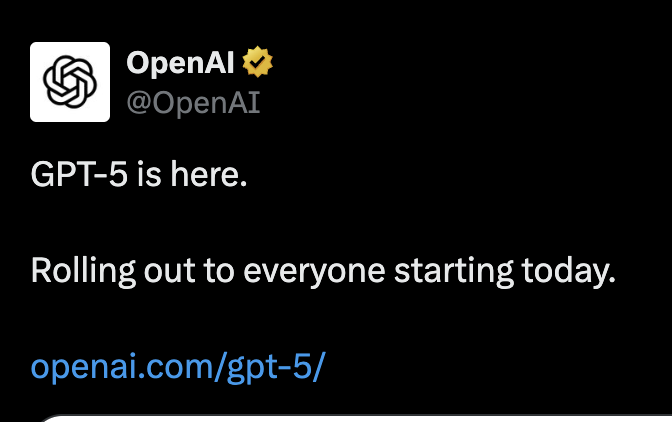The height and width of the screenshot is (422, 672).
Task: Click the word "starting" in the tweet body
Action: coord(453,271)
